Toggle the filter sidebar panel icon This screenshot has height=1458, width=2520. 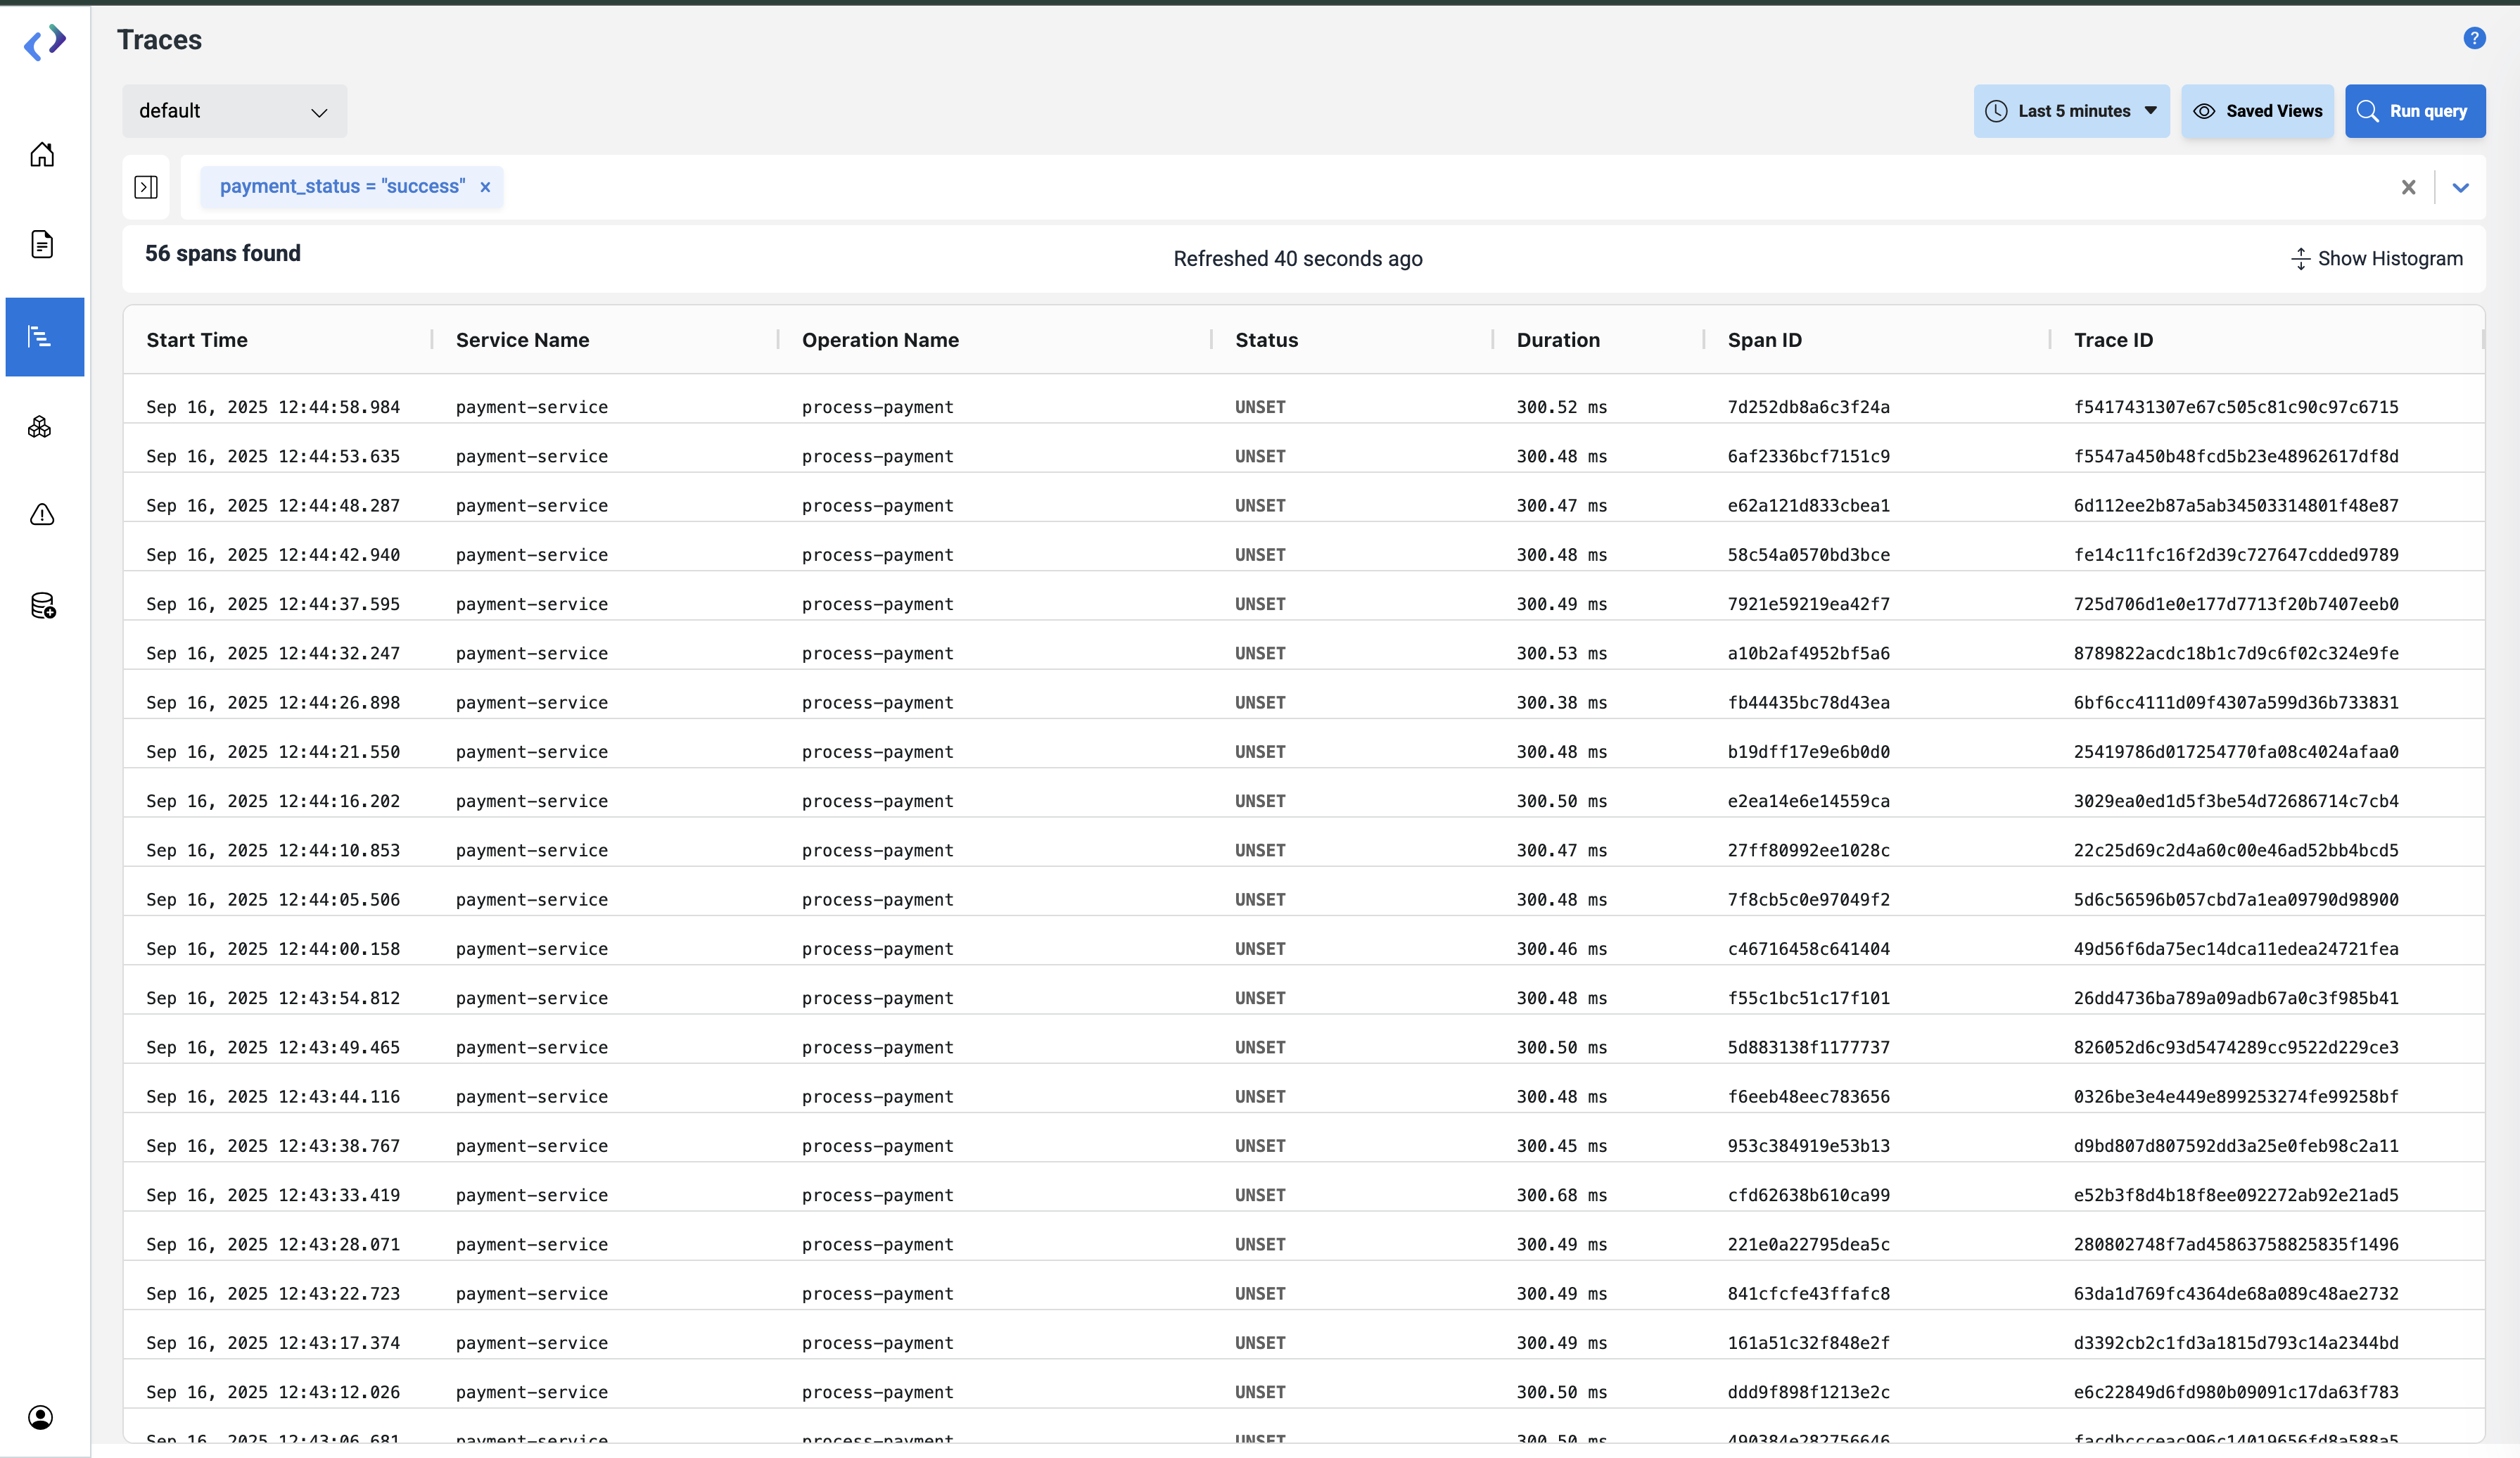[x=146, y=187]
